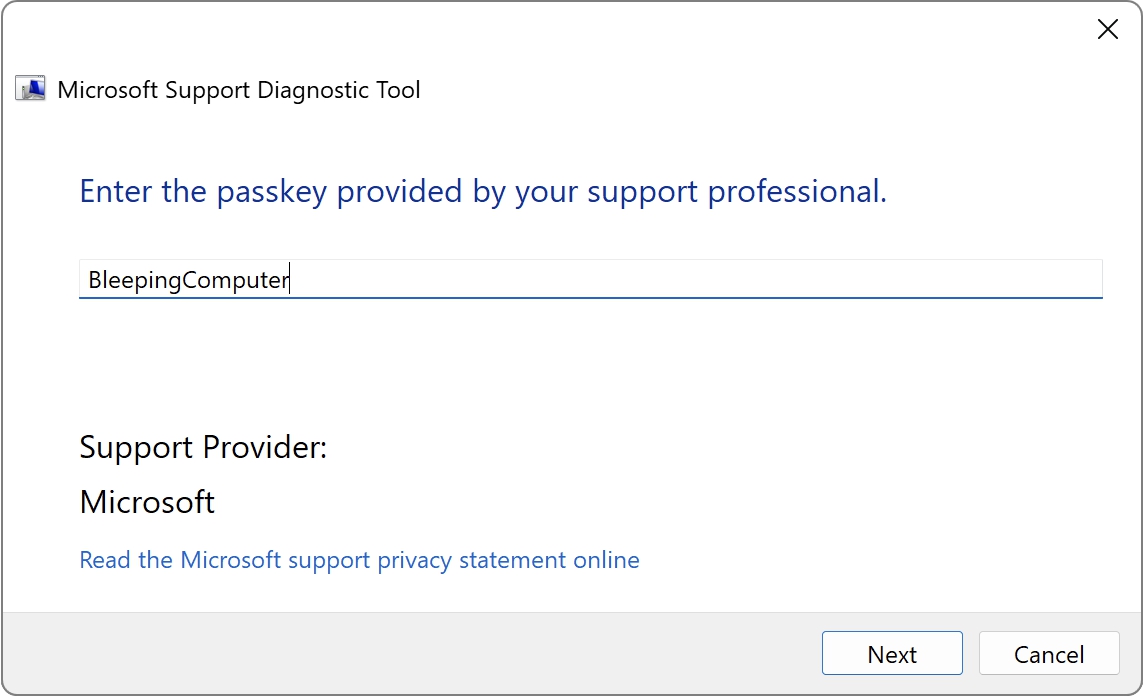
Task: Focus the passkey input field
Action: 590,279
